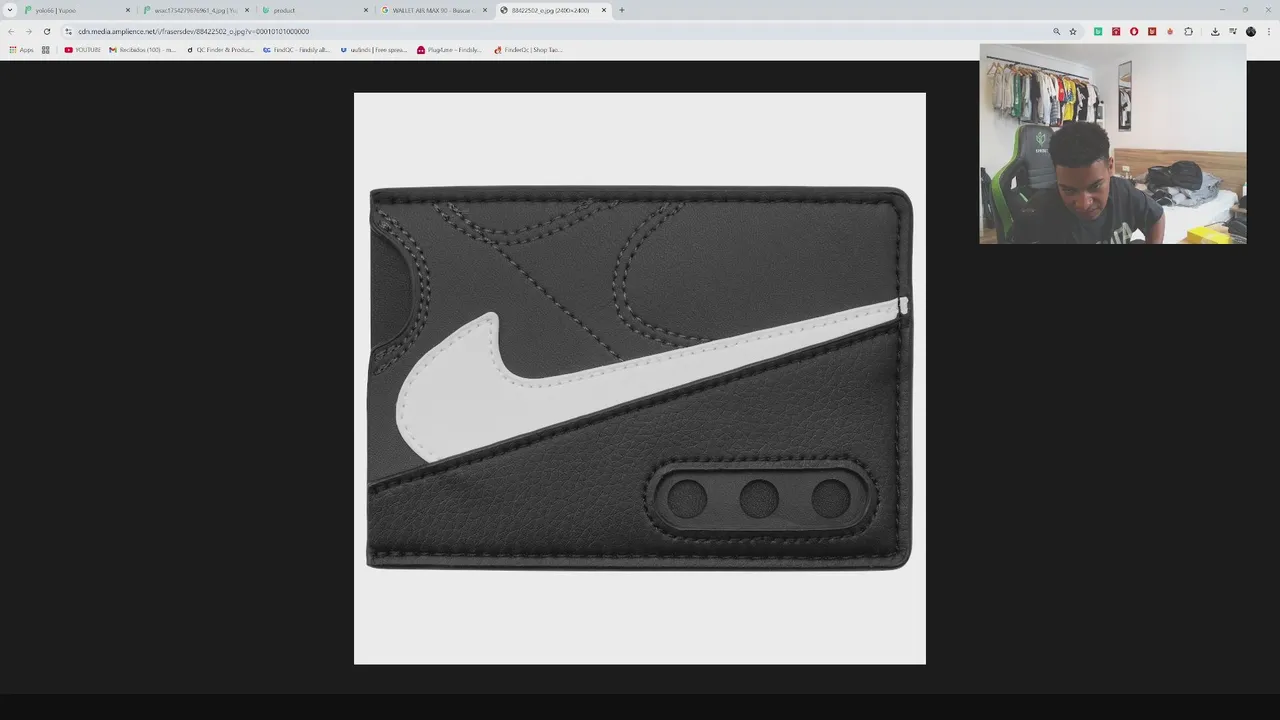
Task: Reload the current page
Action: [46, 31]
